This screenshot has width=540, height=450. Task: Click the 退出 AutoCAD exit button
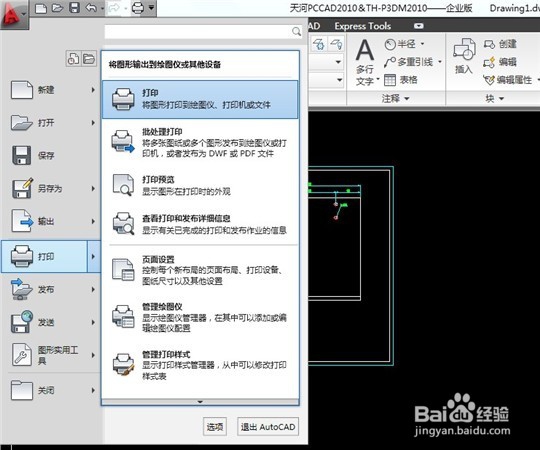268,427
